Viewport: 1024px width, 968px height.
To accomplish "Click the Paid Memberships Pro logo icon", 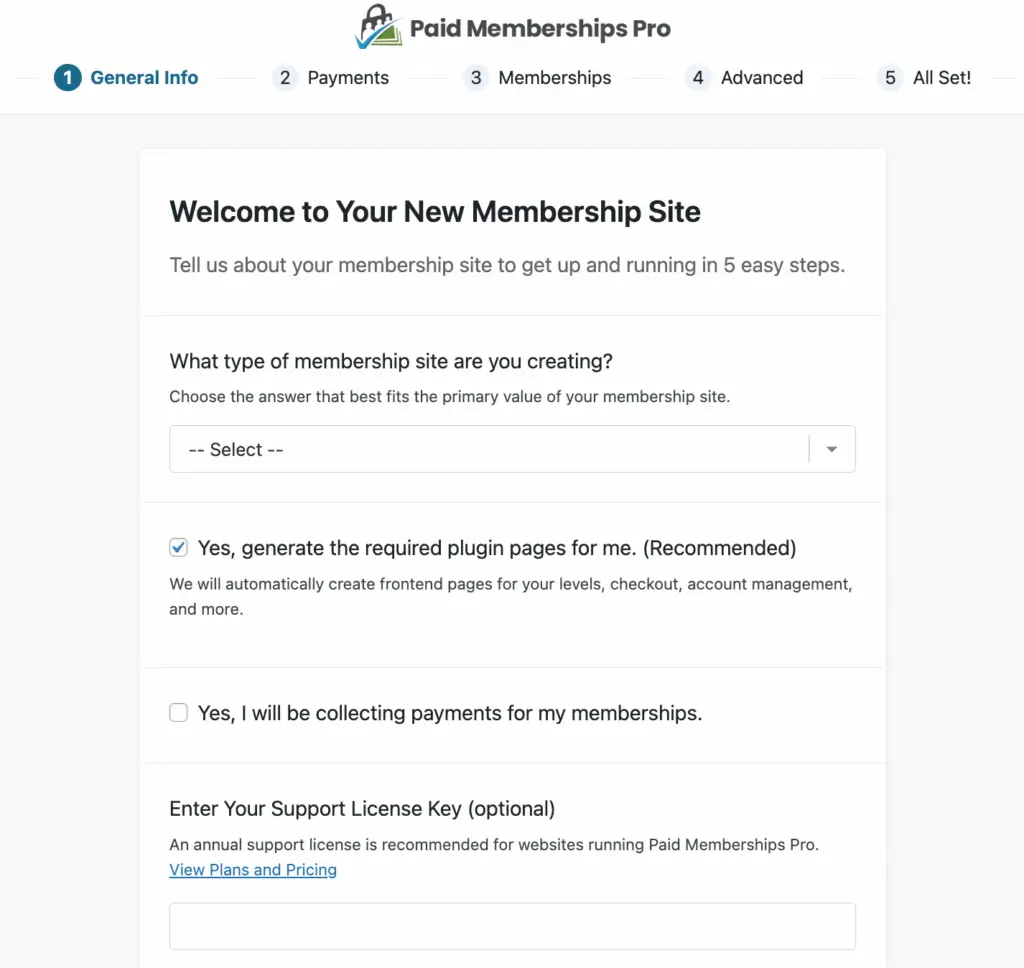I will (377, 25).
